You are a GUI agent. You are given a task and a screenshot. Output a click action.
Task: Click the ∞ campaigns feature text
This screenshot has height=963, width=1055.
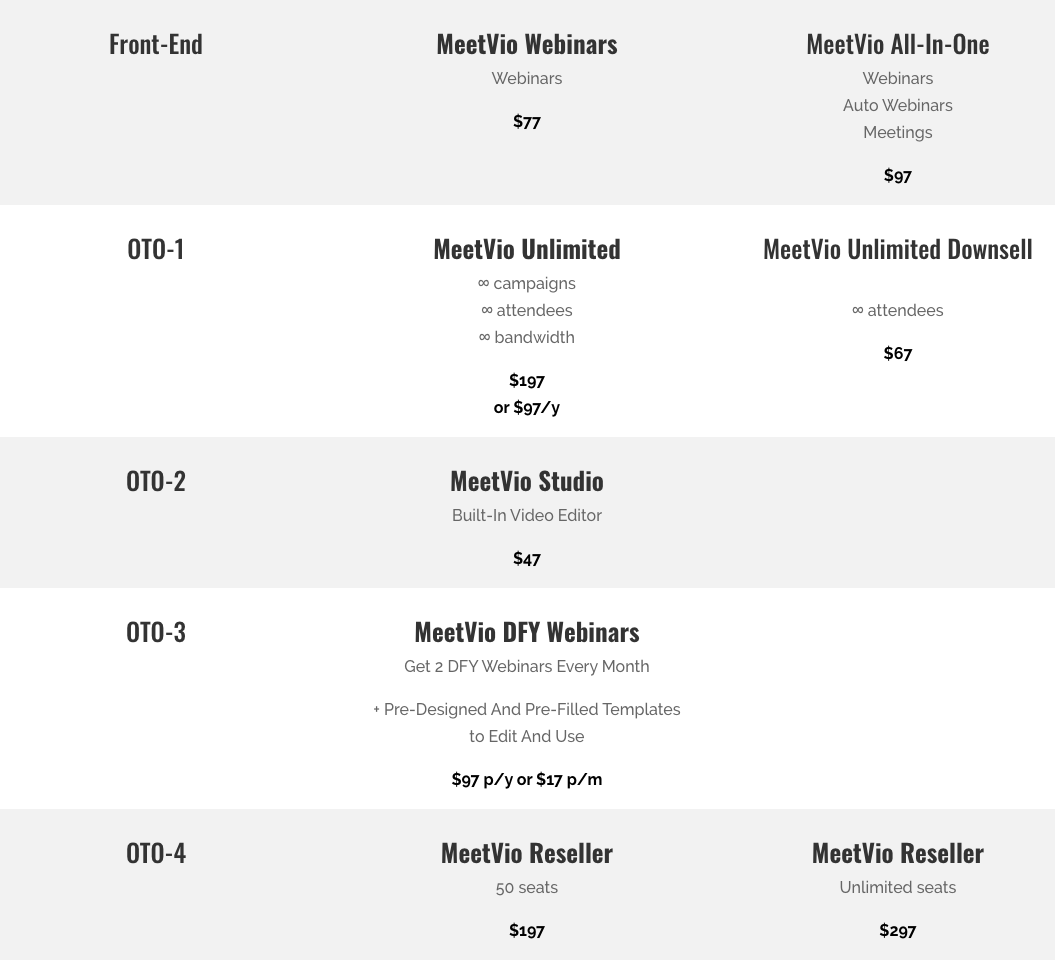[x=526, y=284]
